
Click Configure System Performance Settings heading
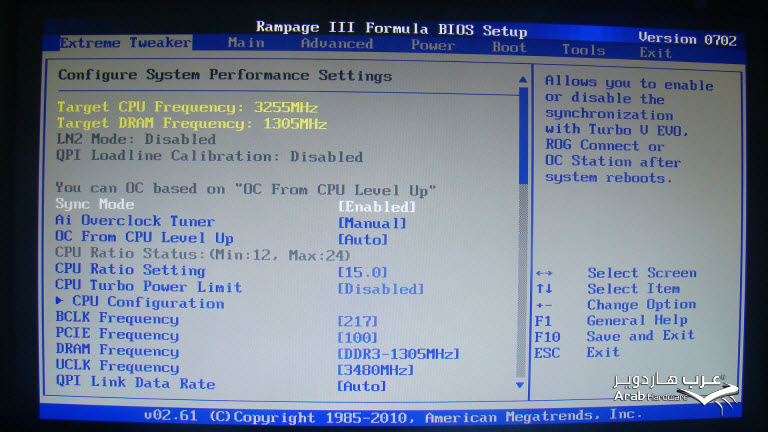(x=225, y=75)
